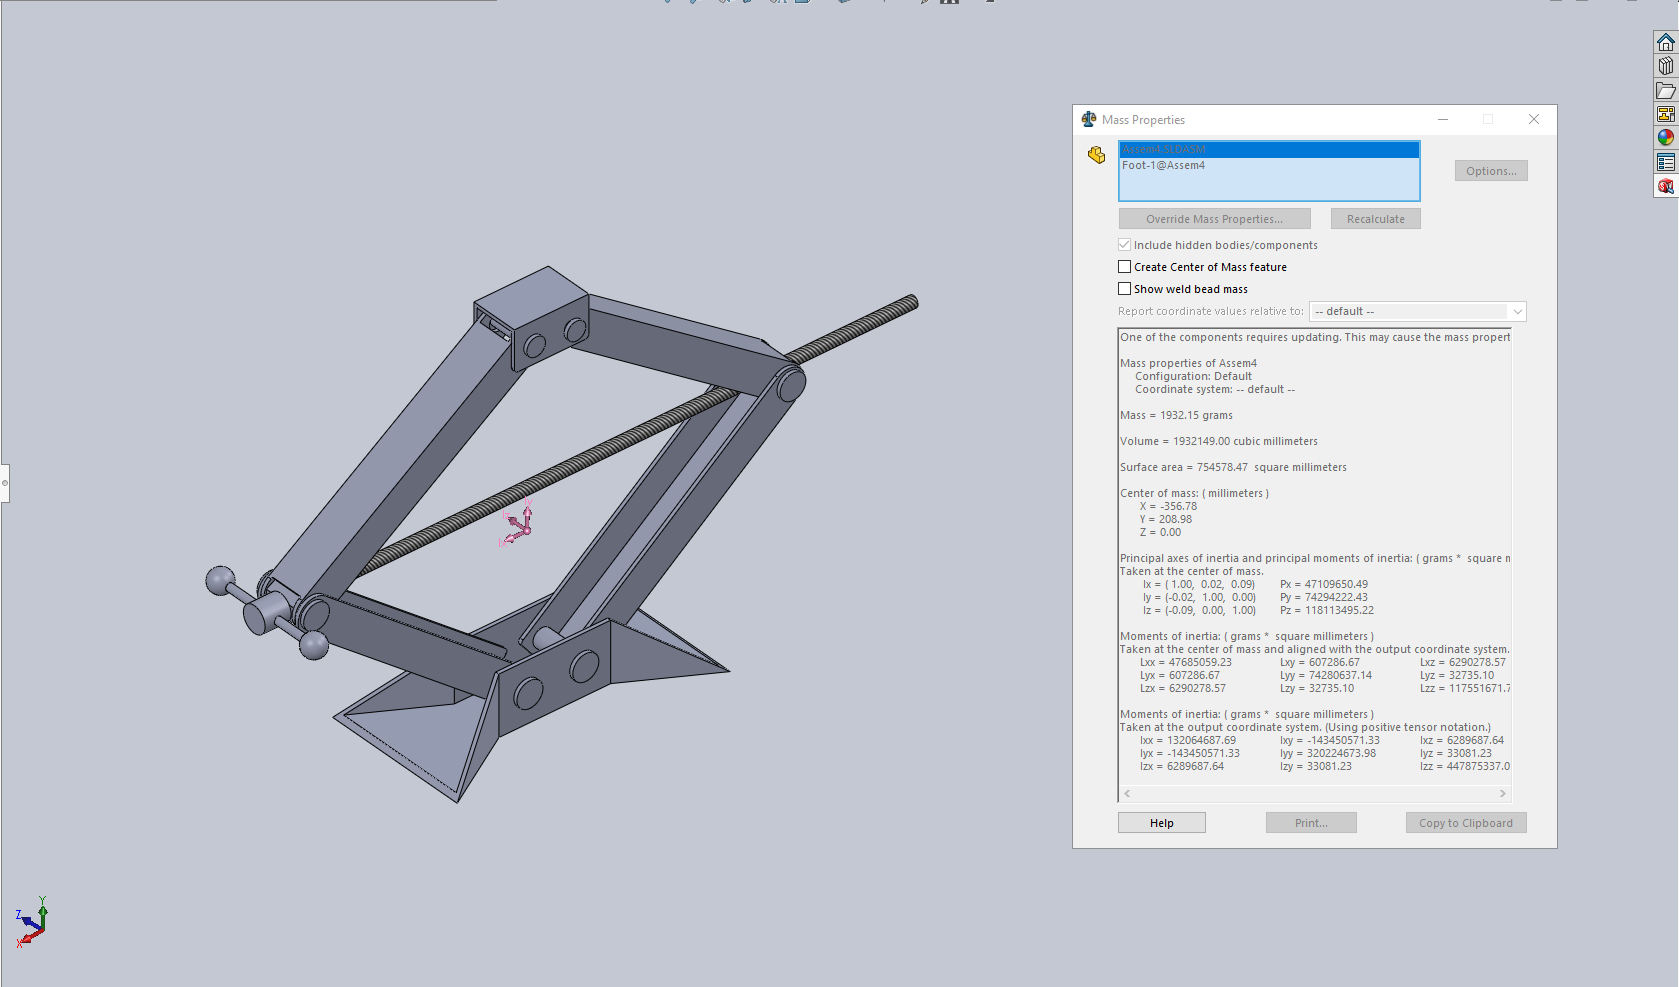Screen dimensions: 1679x987
Task: Open the coordinate system default dropdown
Action: [1417, 311]
